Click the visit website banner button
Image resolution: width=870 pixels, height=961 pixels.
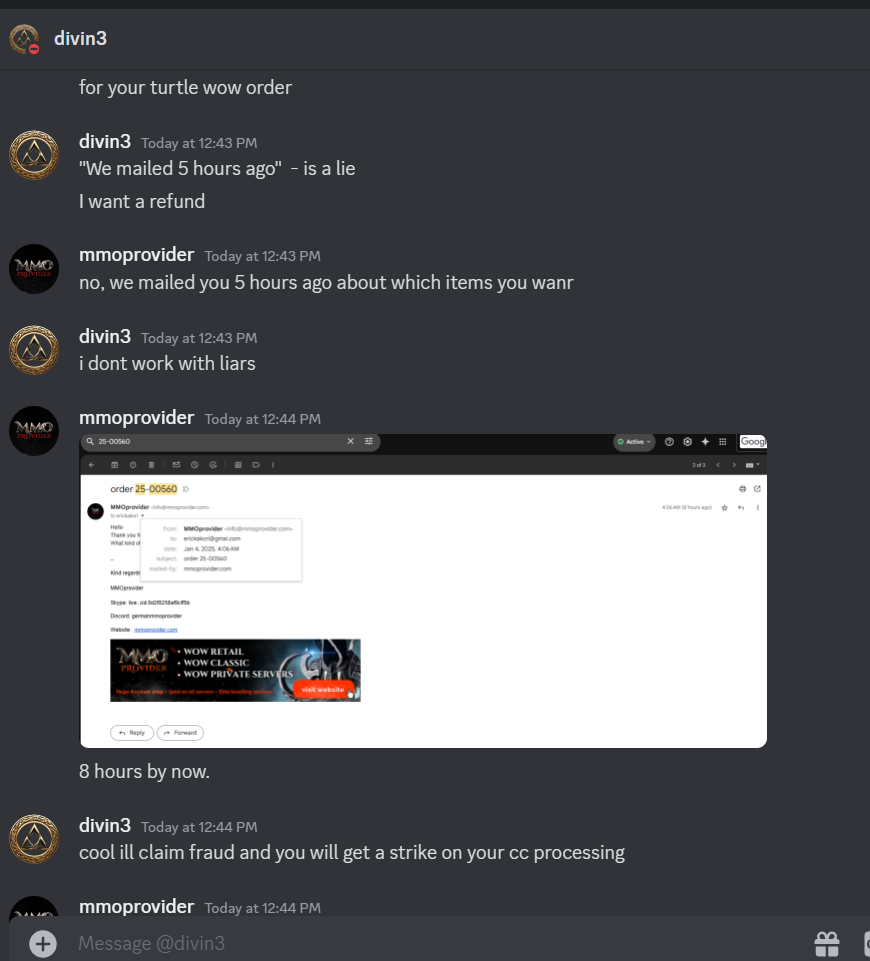click(x=323, y=689)
